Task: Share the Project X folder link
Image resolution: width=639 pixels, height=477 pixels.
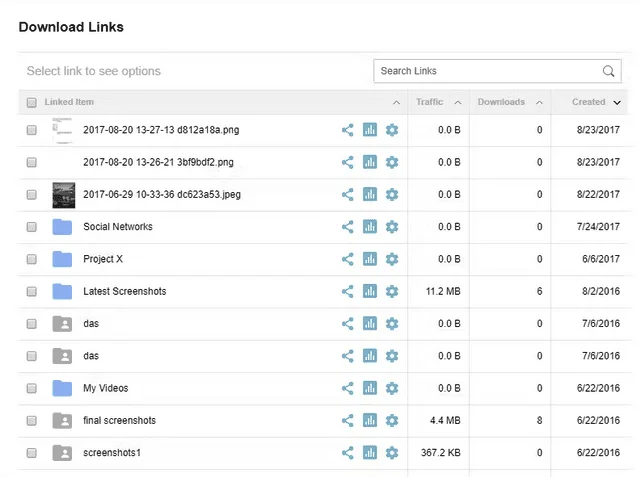Action: pyautogui.click(x=348, y=259)
